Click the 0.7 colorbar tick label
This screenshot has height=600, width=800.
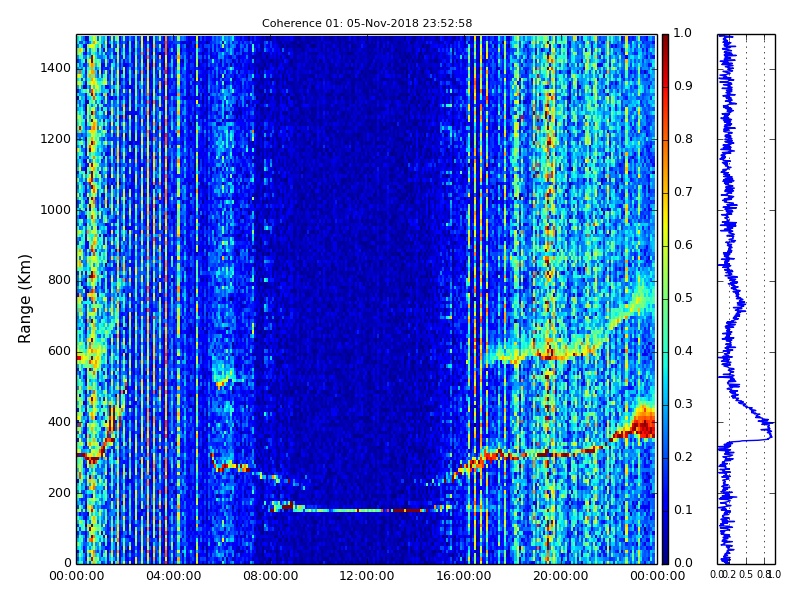683,192
